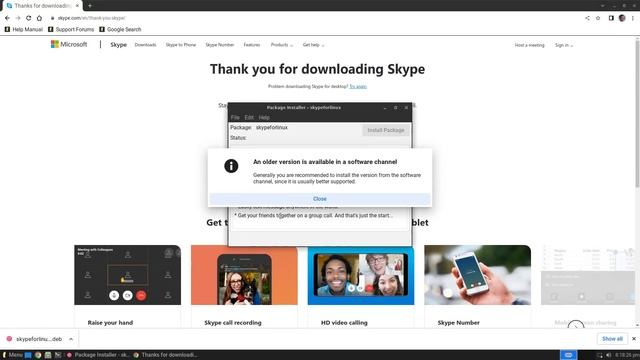Viewport: 640px width, 360px height.
Task: Switch to 'Thanks for downloadi...' taskbar window
Action: [165, 355]
